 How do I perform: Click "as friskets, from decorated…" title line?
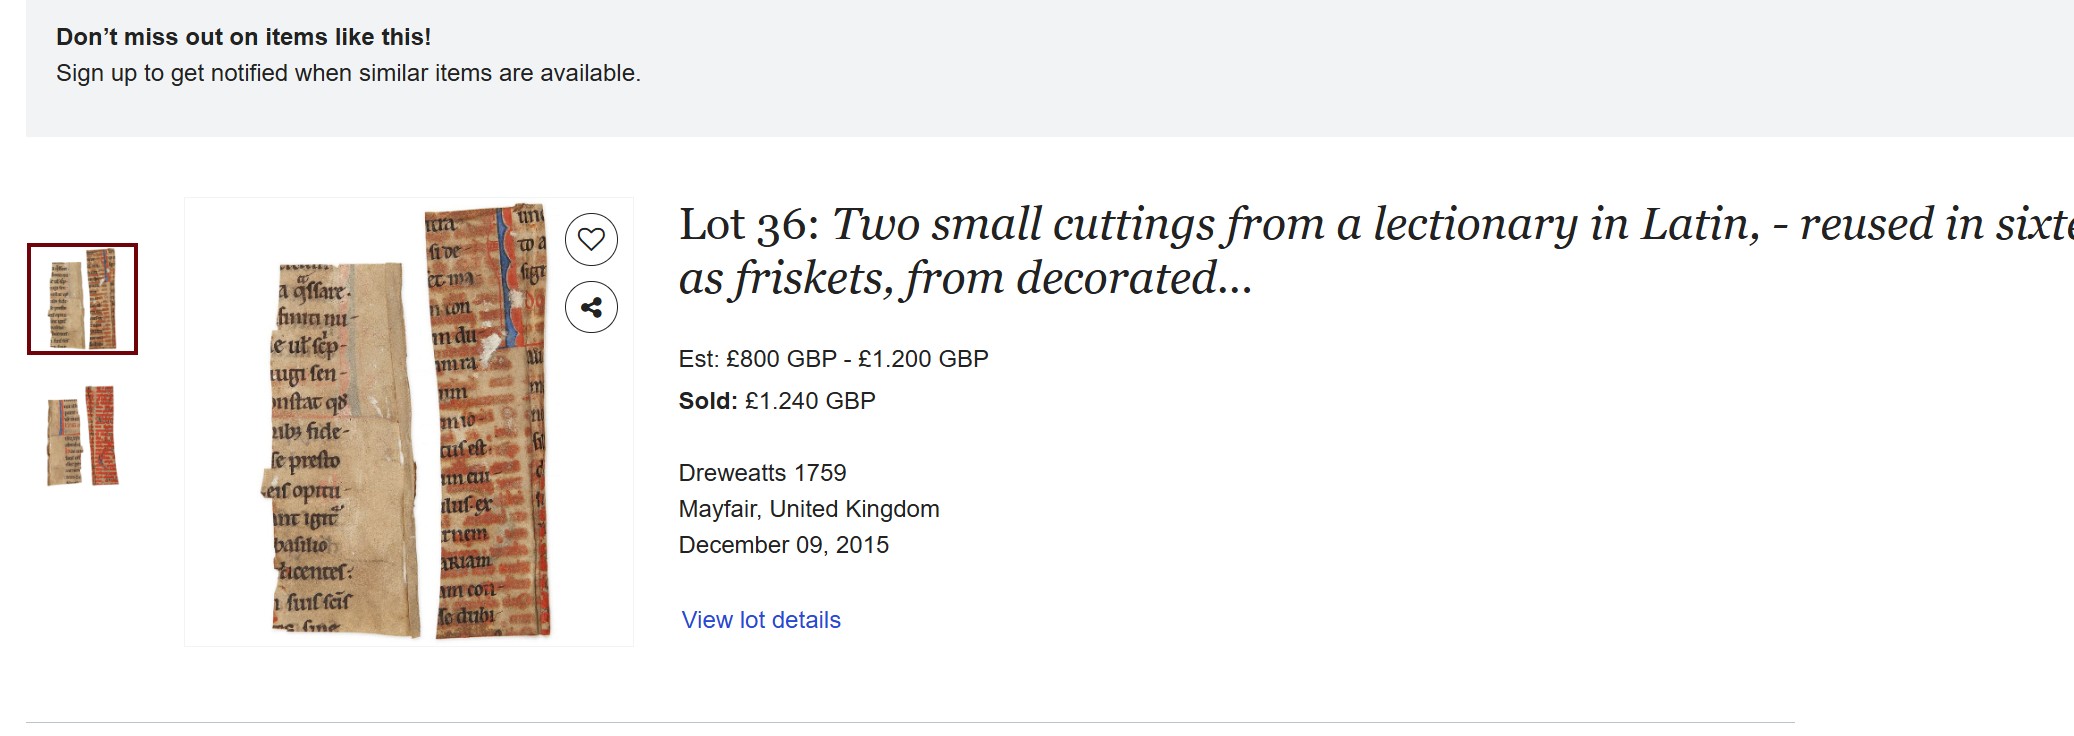tap(965, 279)
